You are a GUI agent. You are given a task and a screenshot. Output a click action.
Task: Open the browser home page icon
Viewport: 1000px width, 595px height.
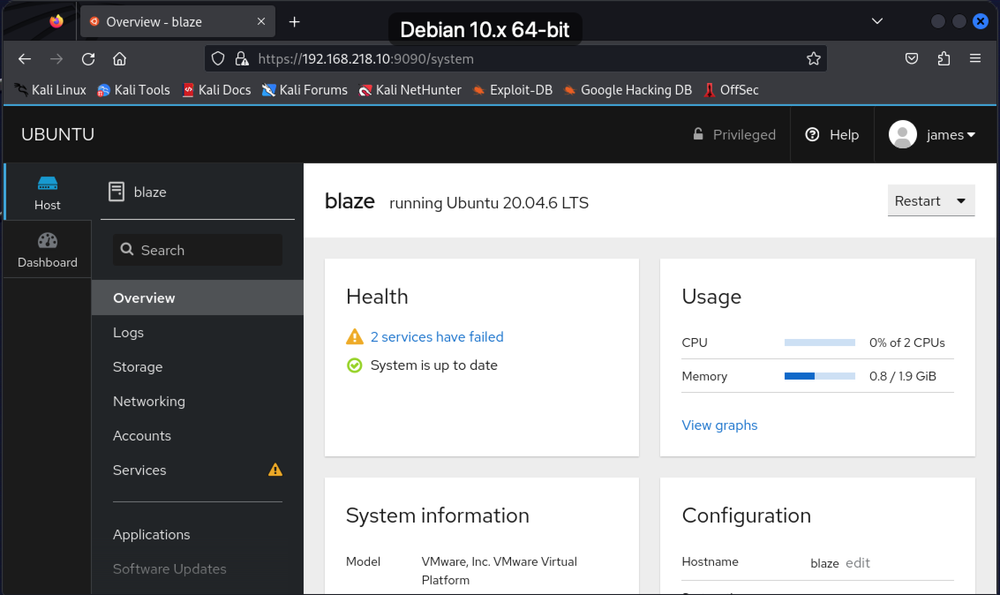click(119, 59)
